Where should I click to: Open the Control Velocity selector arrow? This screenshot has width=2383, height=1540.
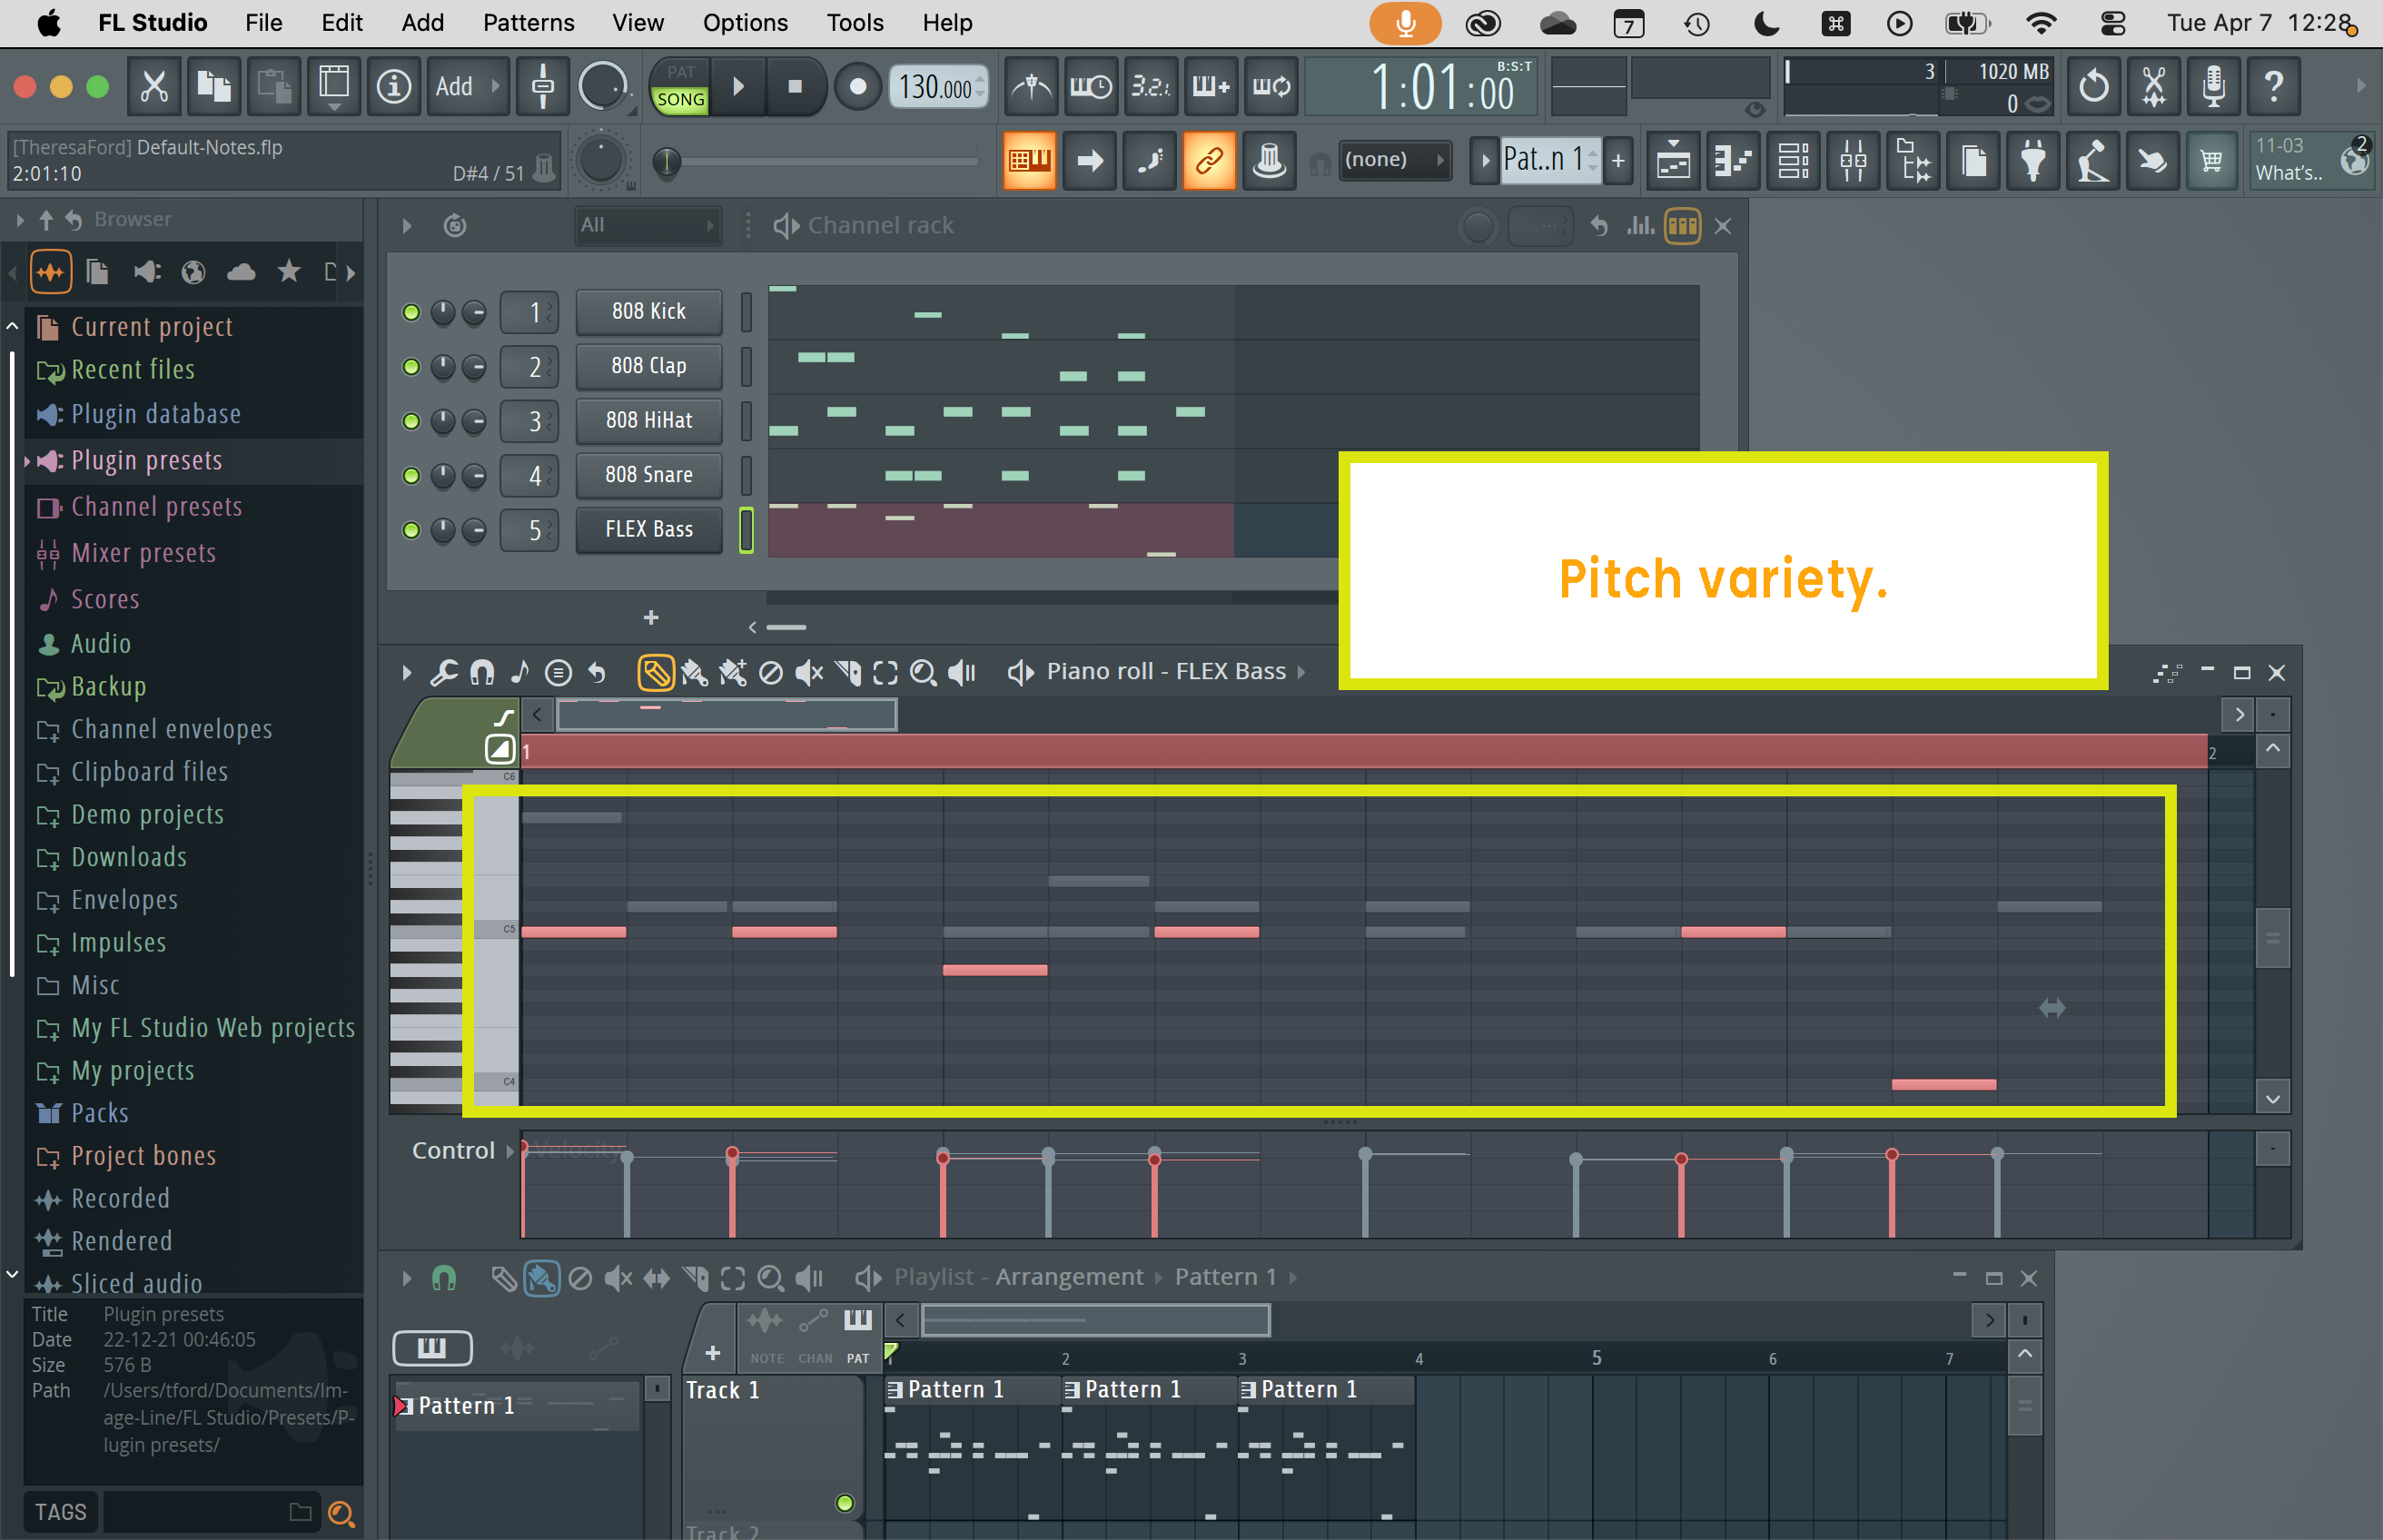point(510,1151)
